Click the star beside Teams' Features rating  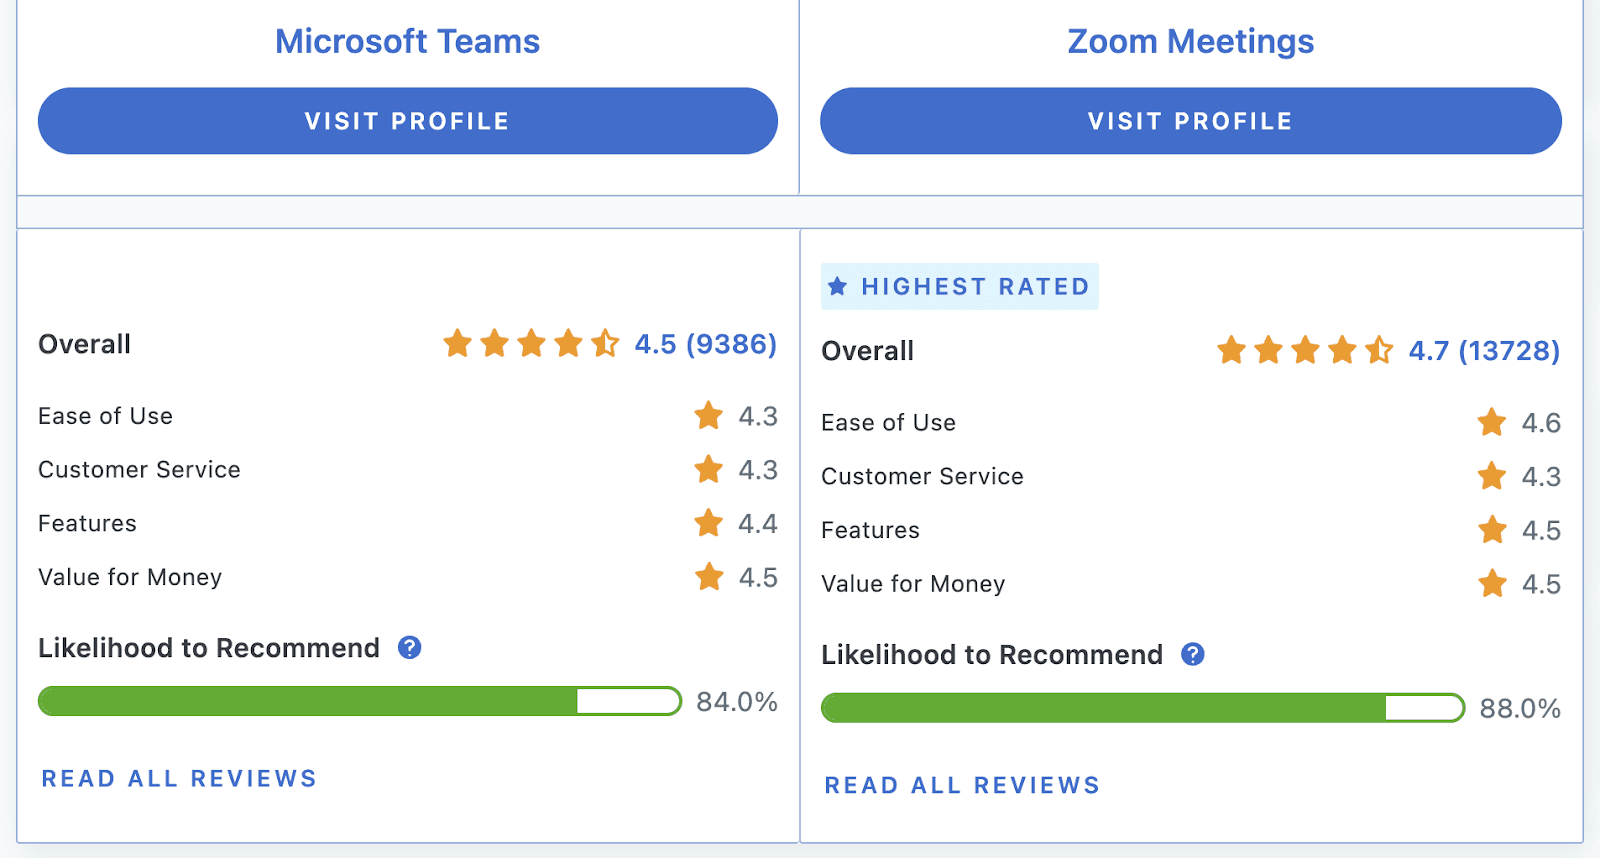pyautogui.click(x=708, y=523)
